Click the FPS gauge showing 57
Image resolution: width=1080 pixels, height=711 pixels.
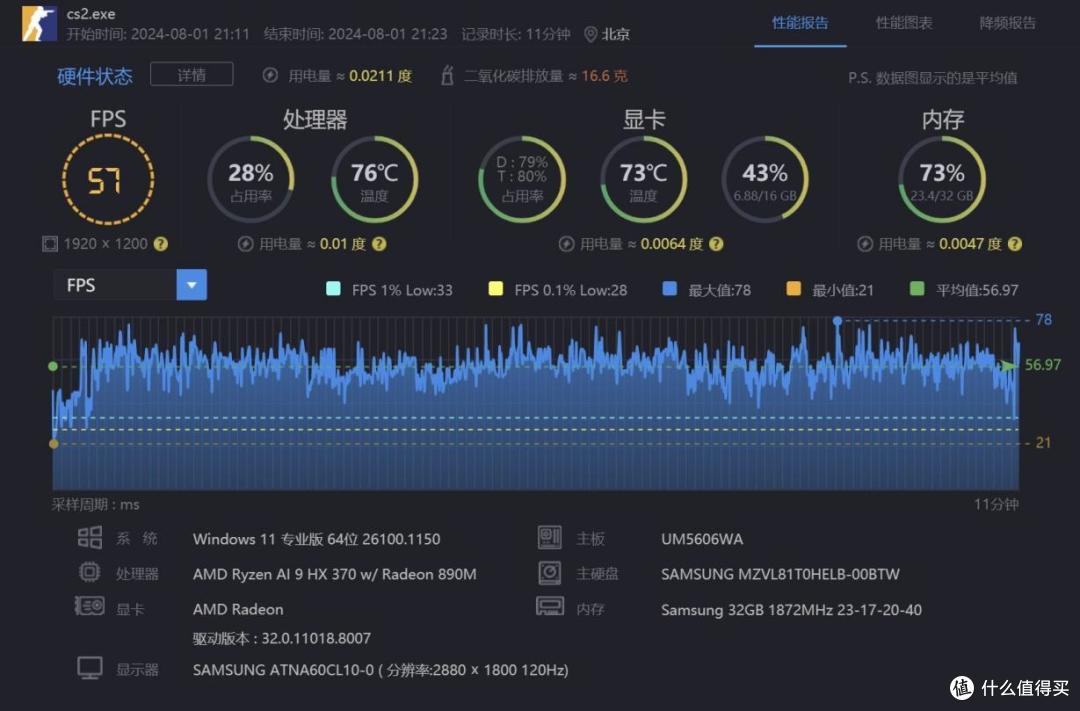108,180
